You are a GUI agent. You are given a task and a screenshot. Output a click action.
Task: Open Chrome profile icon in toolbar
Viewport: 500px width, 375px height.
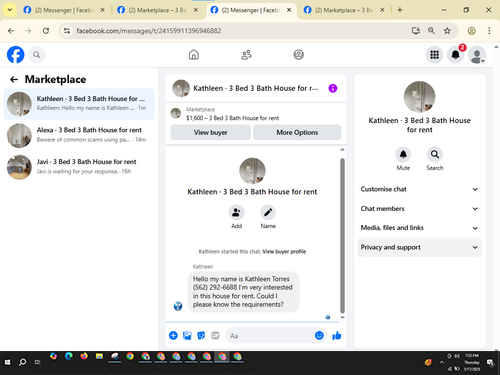pyautogui.click(x=471, y=31)
